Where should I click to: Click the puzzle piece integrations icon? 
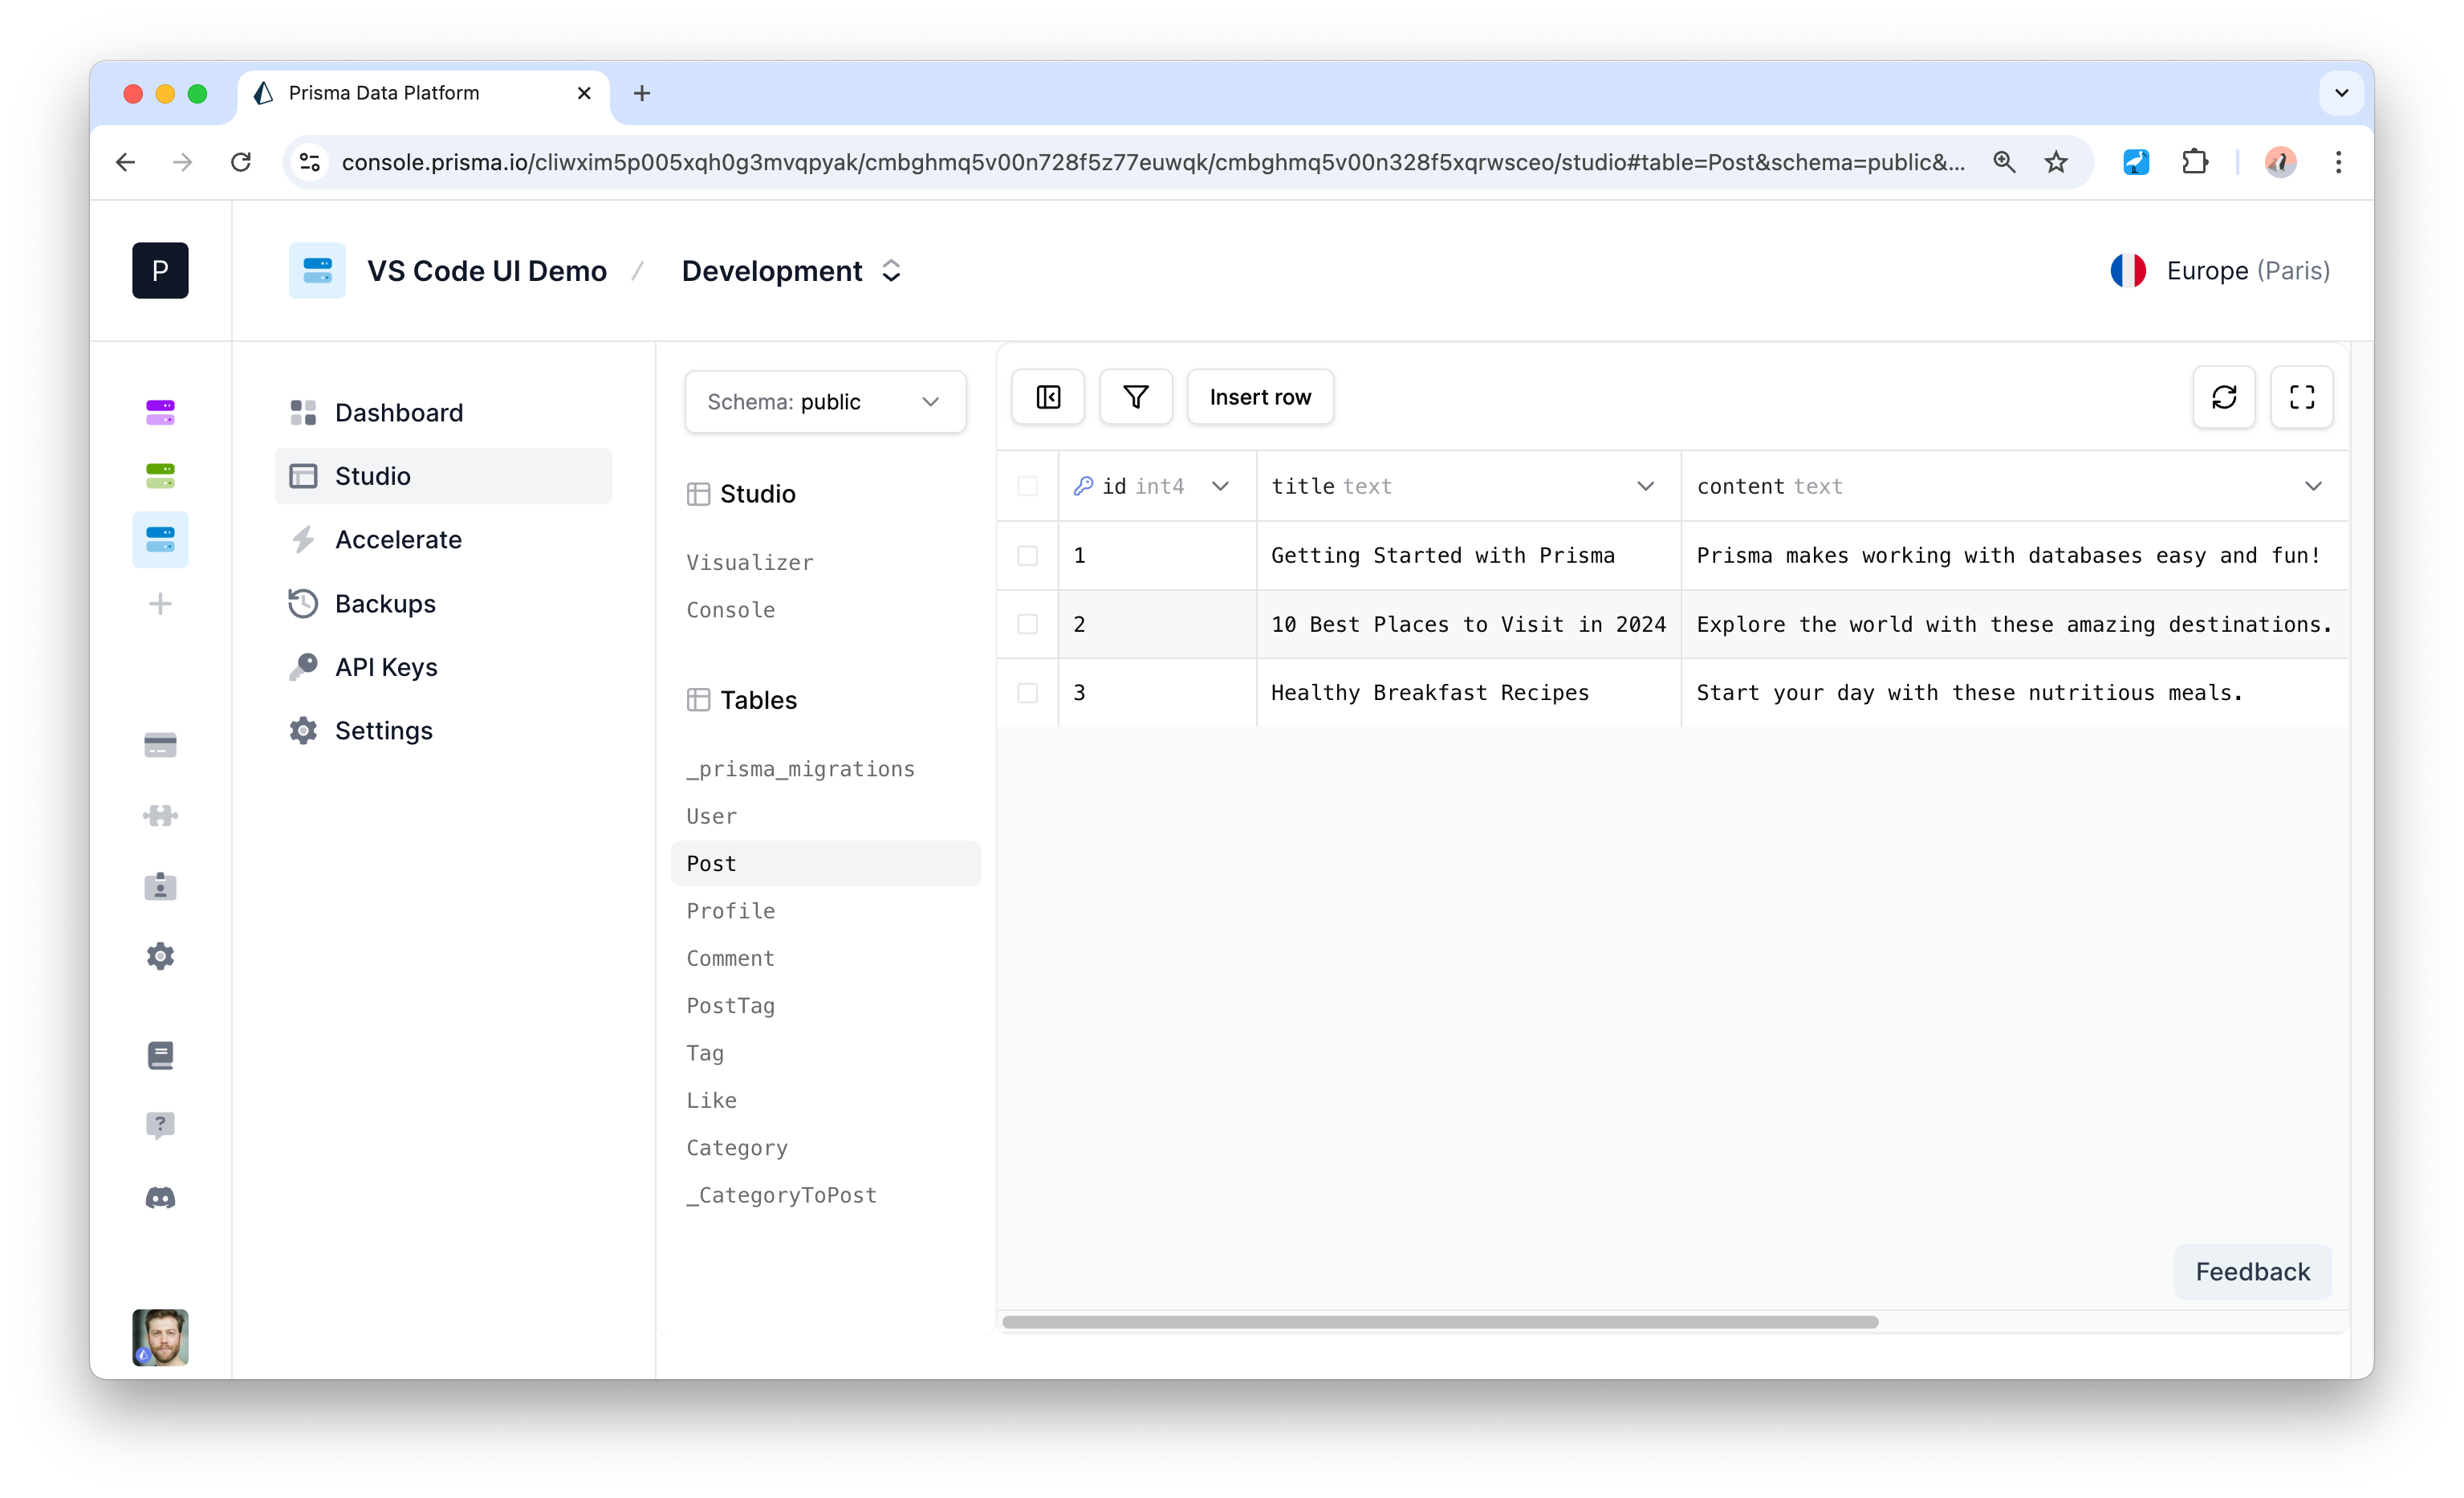pos(160,815)
